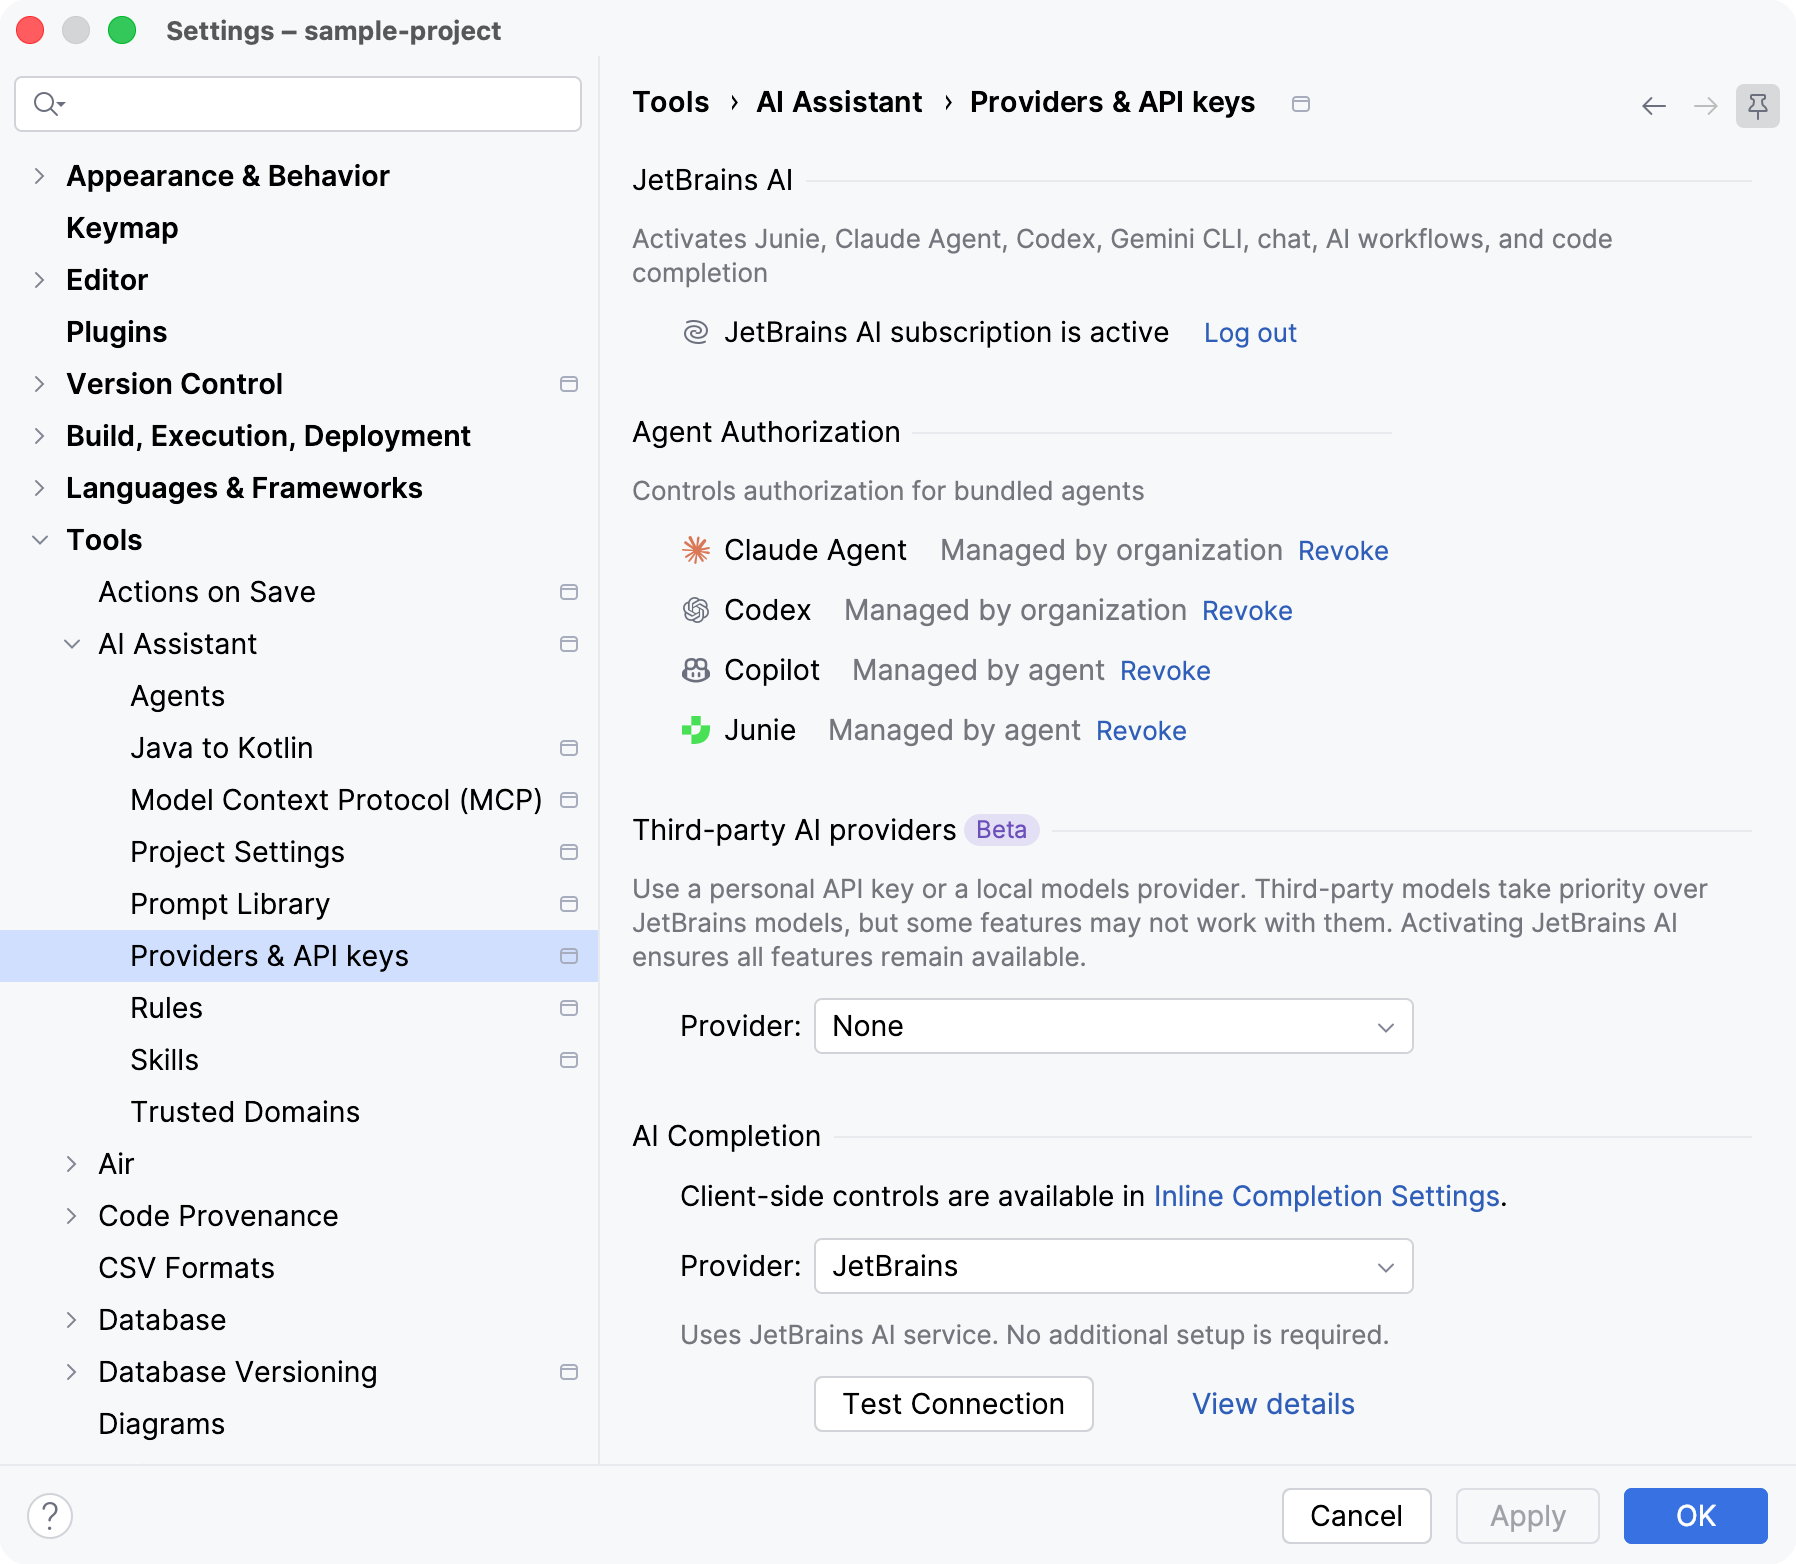Click the Copilot logo icon
This screenshot has height=1564, width=1796.
(x=696, y=670)
